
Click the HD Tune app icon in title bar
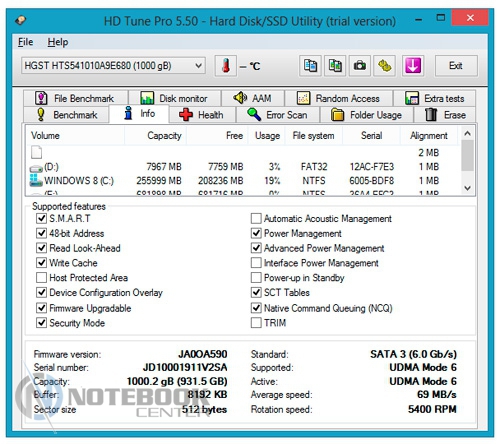point(21,20)
